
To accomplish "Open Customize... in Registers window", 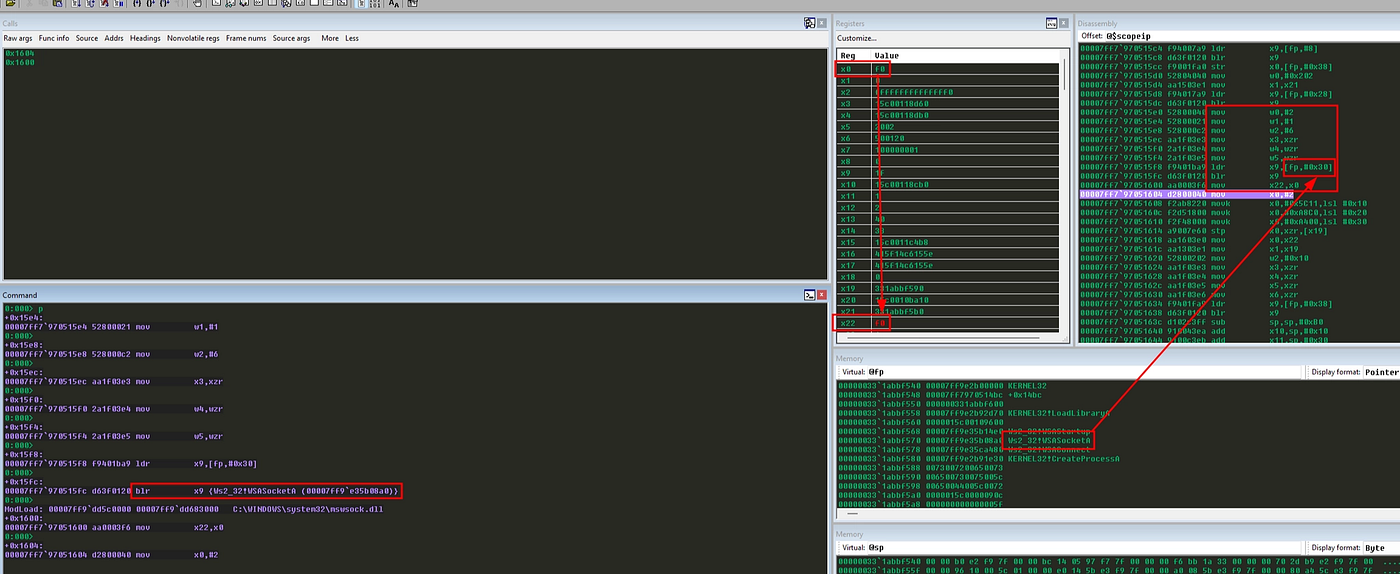I will [856, 38].
